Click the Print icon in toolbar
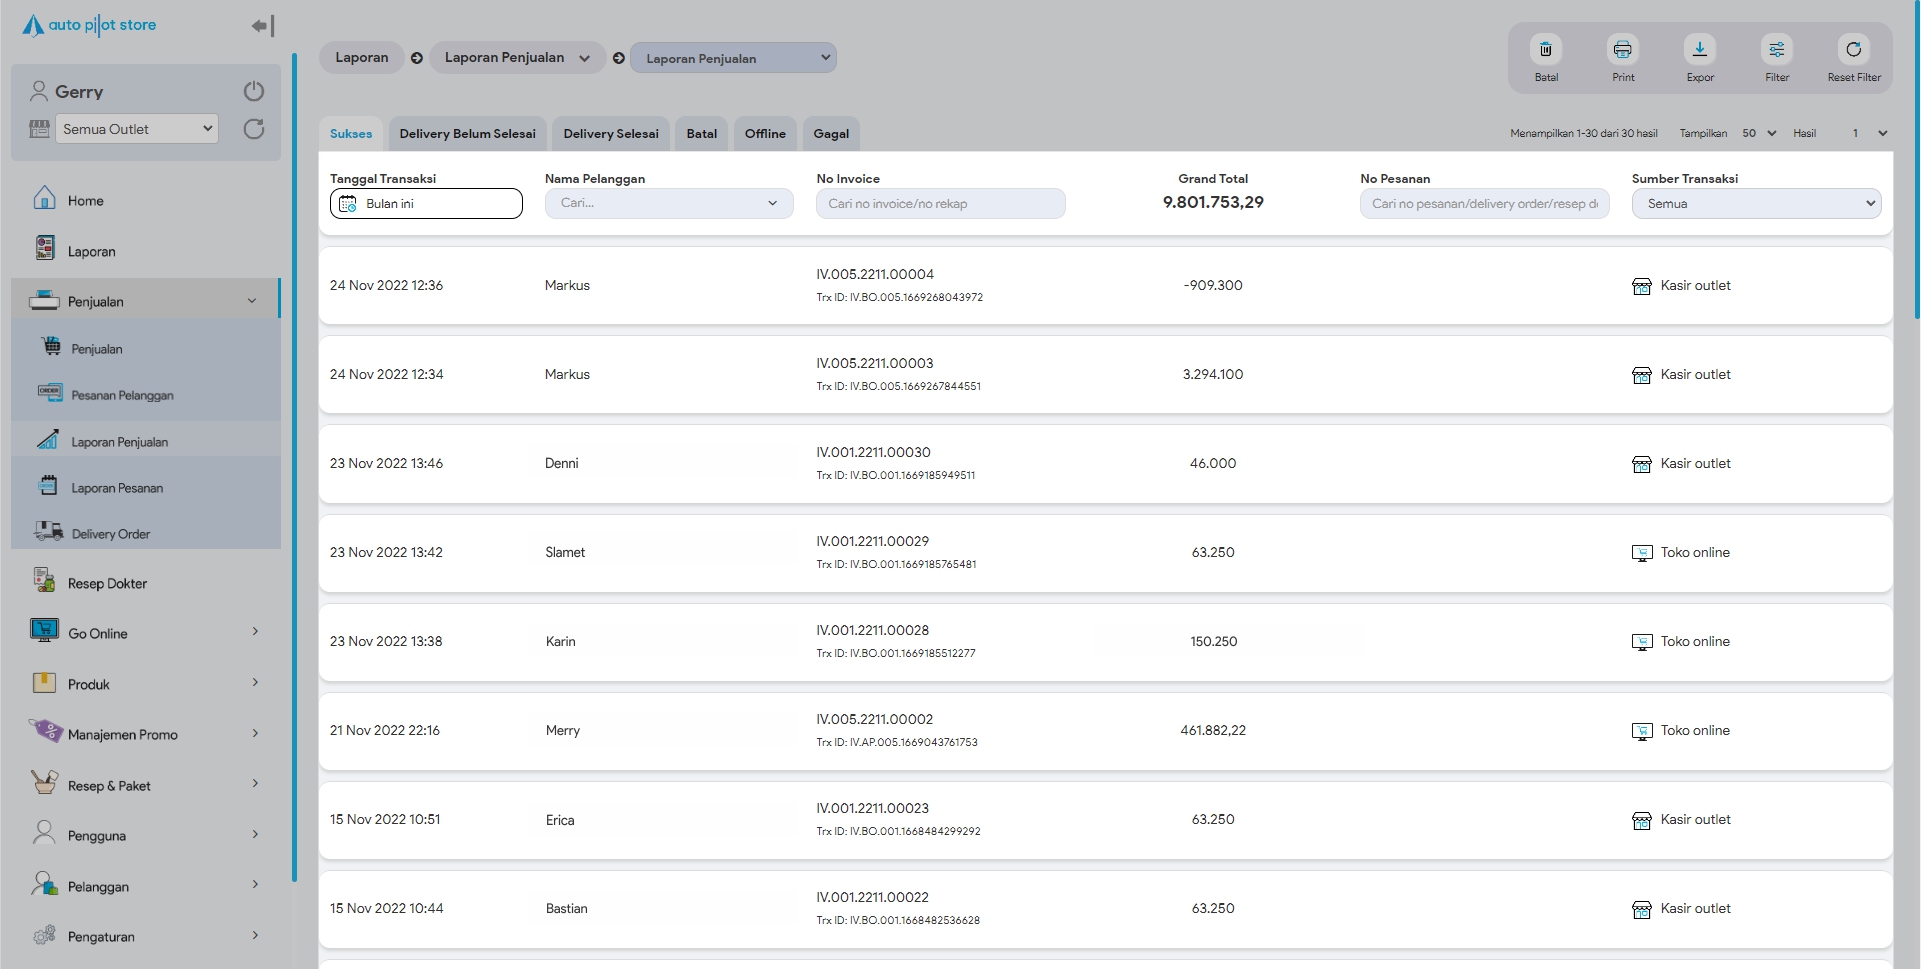This screenshot has width=1921, height=969. (1622, 50)
